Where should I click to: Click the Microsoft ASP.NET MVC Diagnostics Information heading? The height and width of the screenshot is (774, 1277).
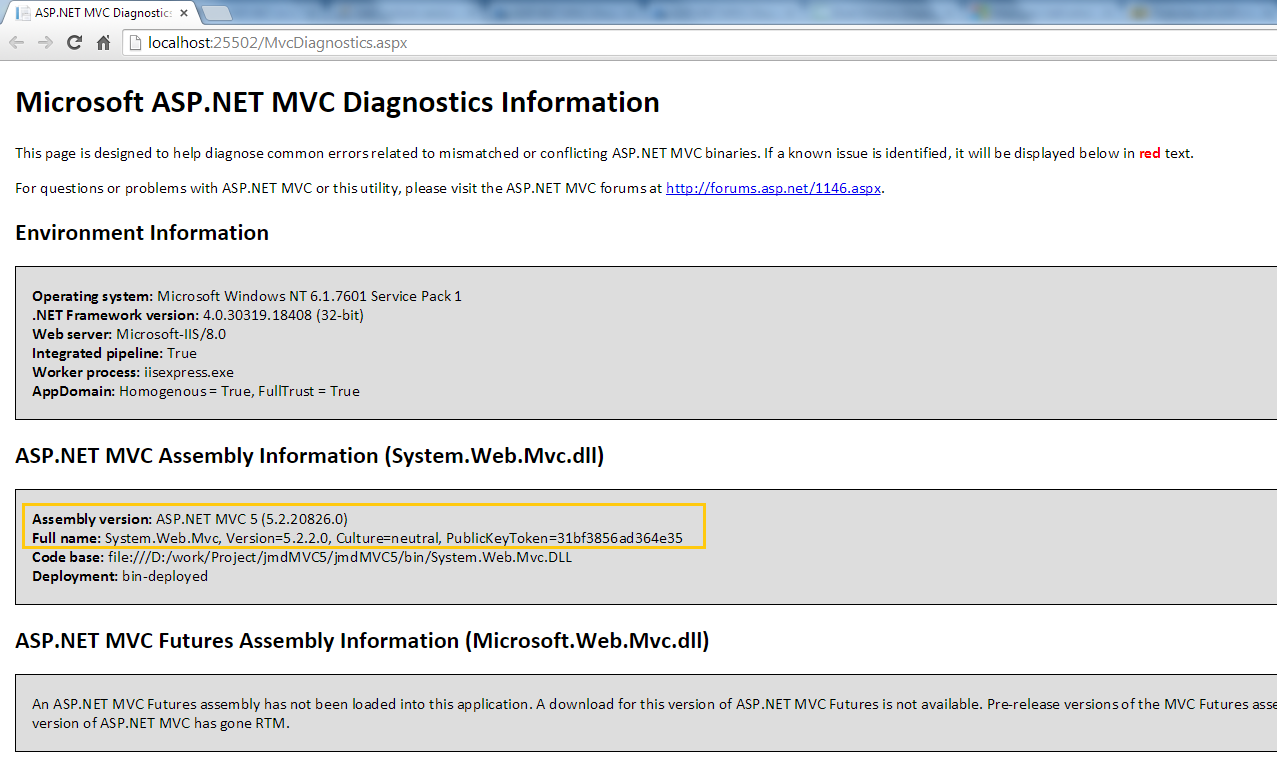point(337,102)
